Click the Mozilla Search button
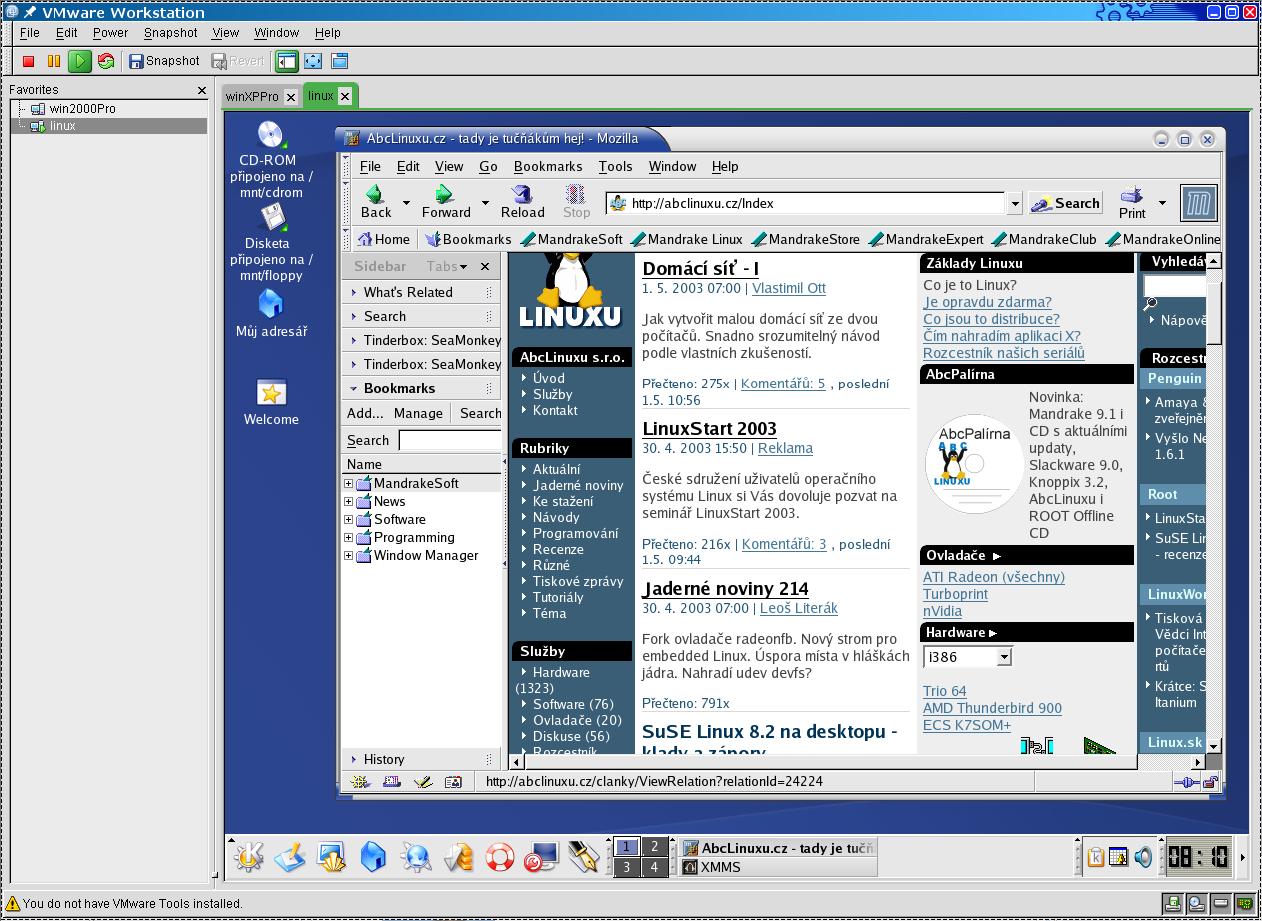The height and width of the screenshot is (921, 1262). [1065, 203]
